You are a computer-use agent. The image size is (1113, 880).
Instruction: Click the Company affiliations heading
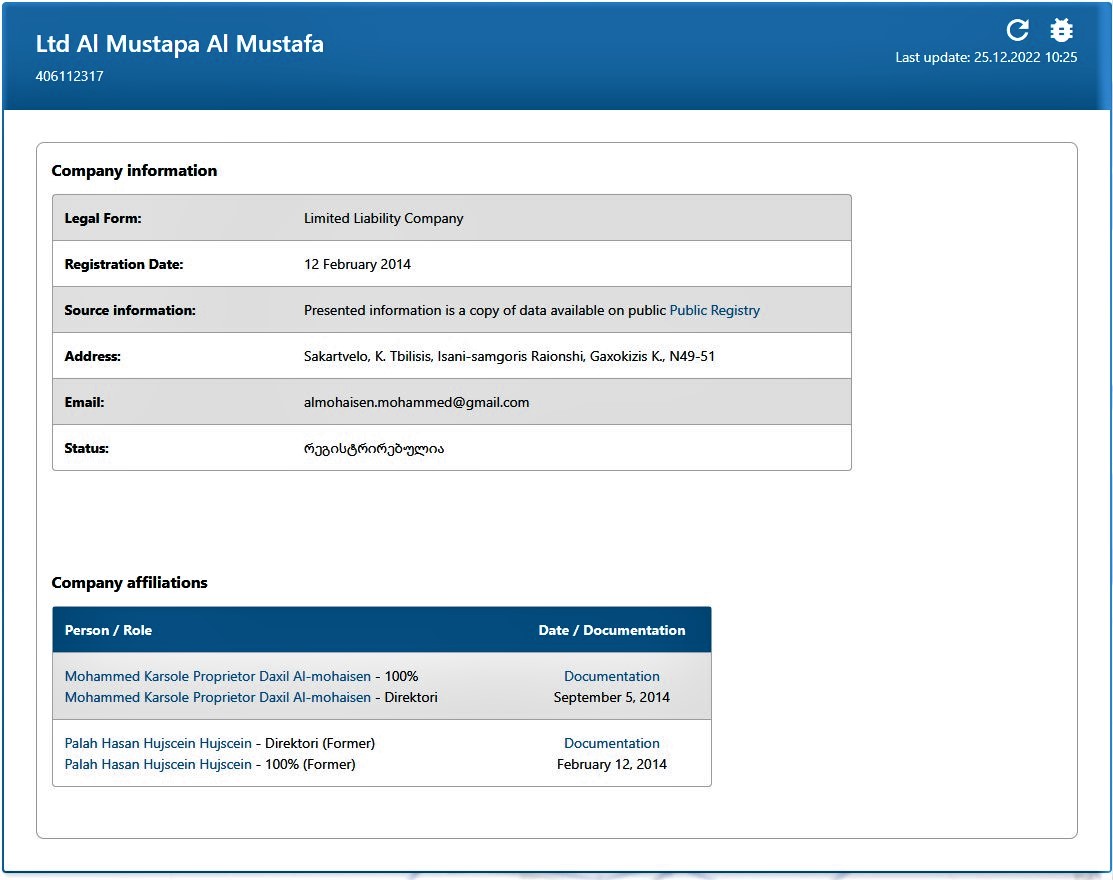(x=129, y=582)
